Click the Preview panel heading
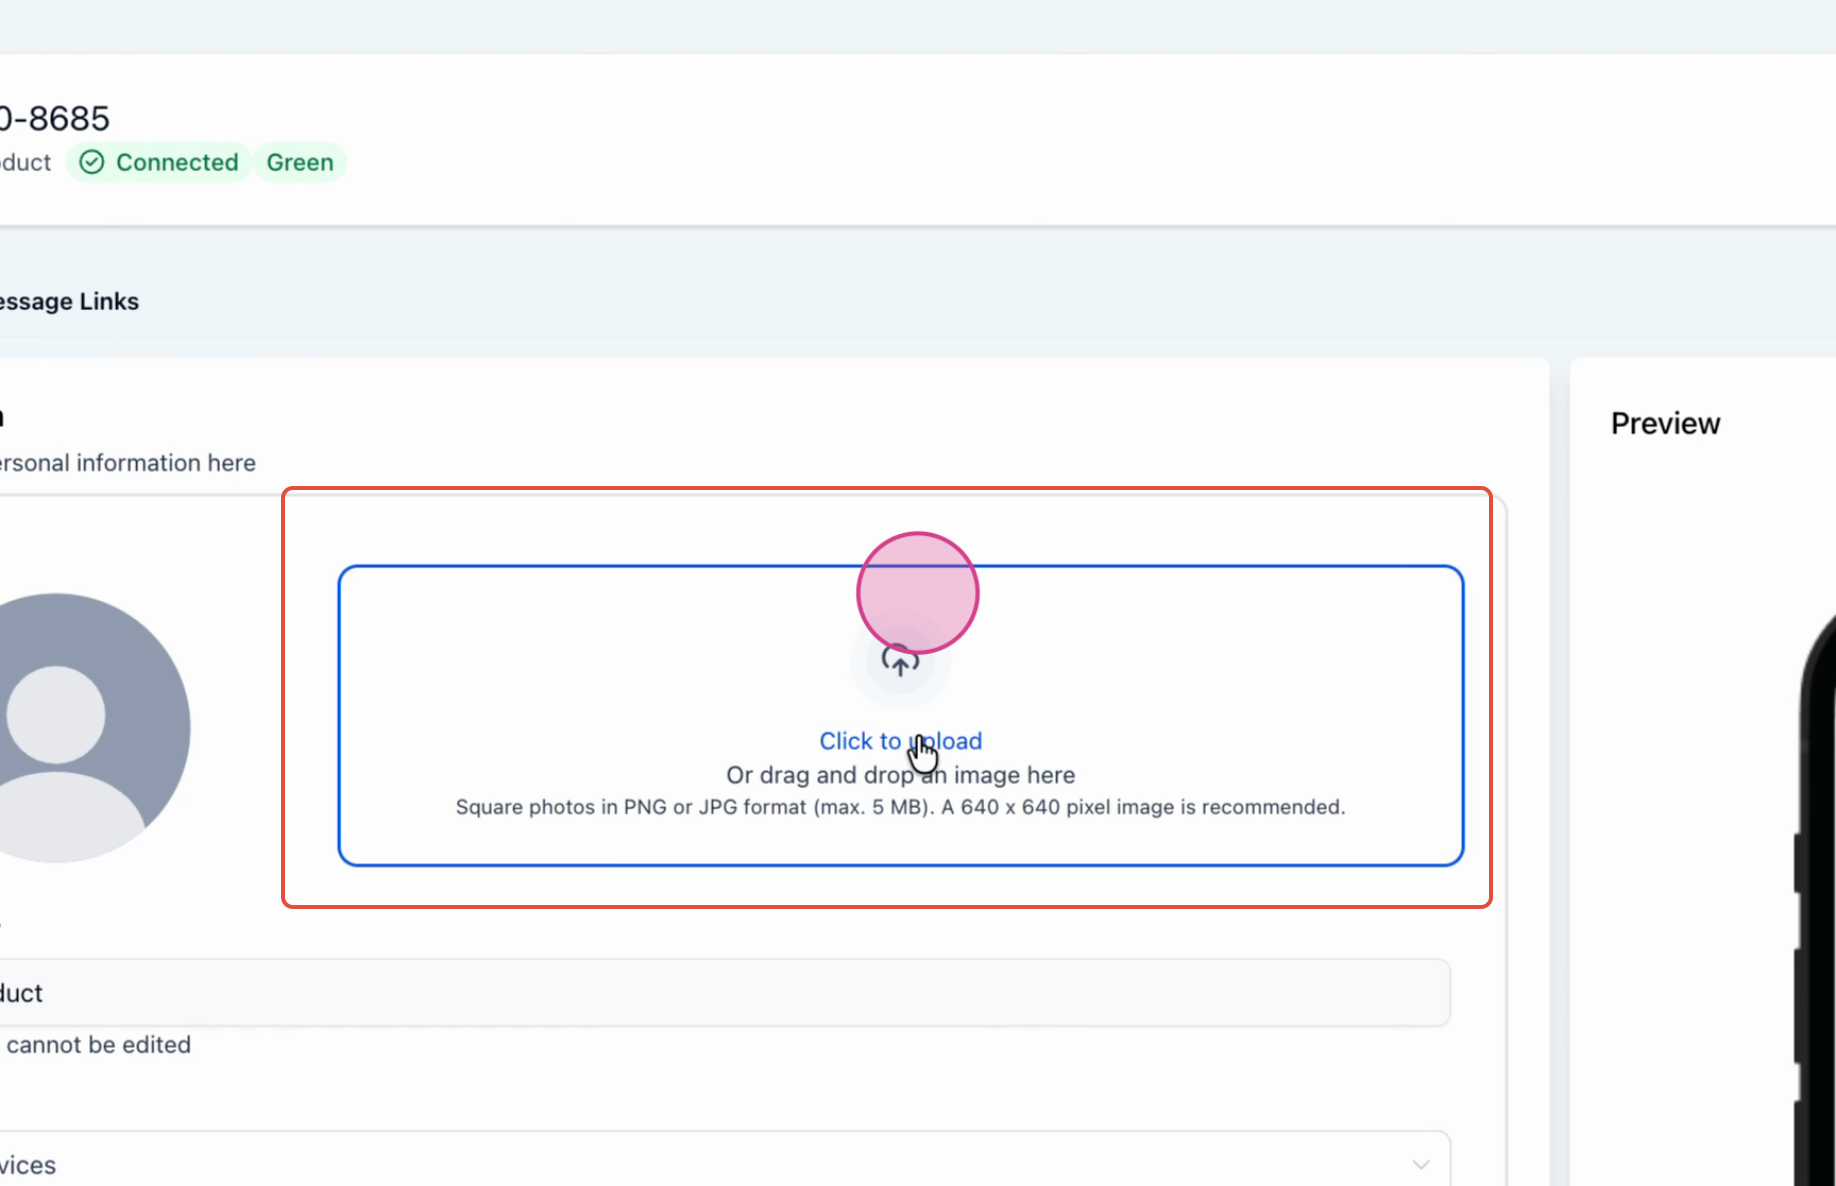The image size is (1836, 1186). pos(1665,423)
